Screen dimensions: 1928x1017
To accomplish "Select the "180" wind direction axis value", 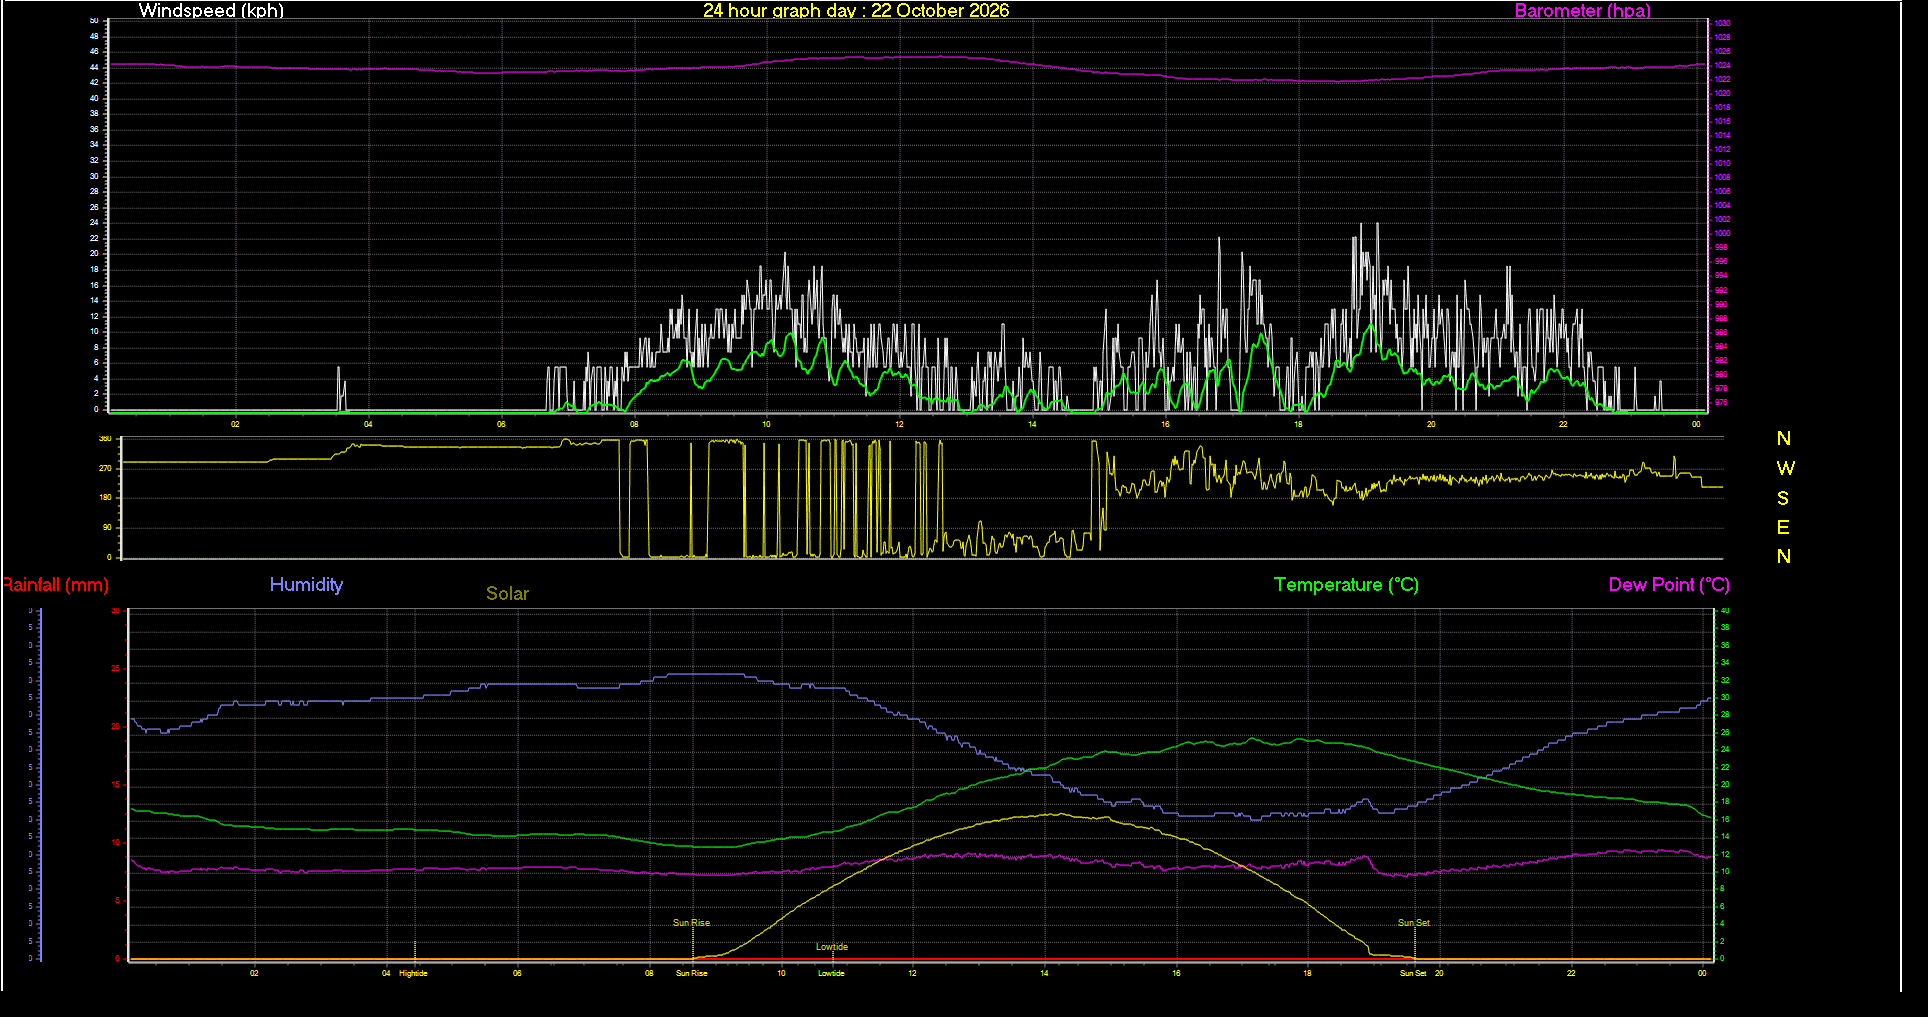I will (105, 497).
